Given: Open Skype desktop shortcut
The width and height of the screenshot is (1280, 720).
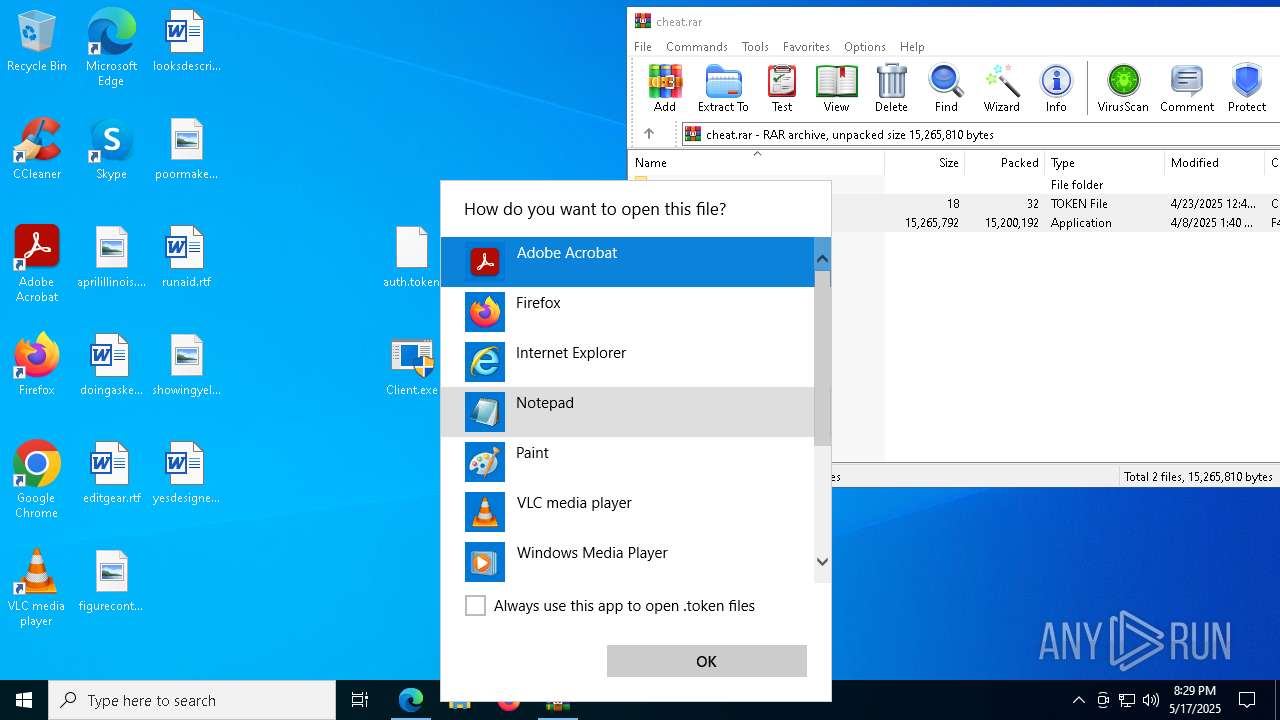Looking at the screenshot, I should (x=111, y=150).
